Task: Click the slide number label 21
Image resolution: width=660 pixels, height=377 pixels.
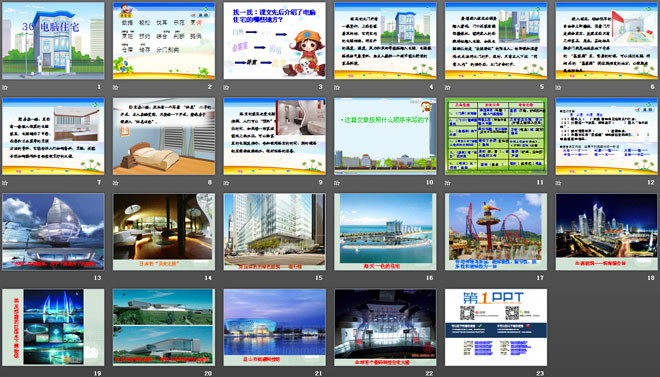Action: (319, 373)
